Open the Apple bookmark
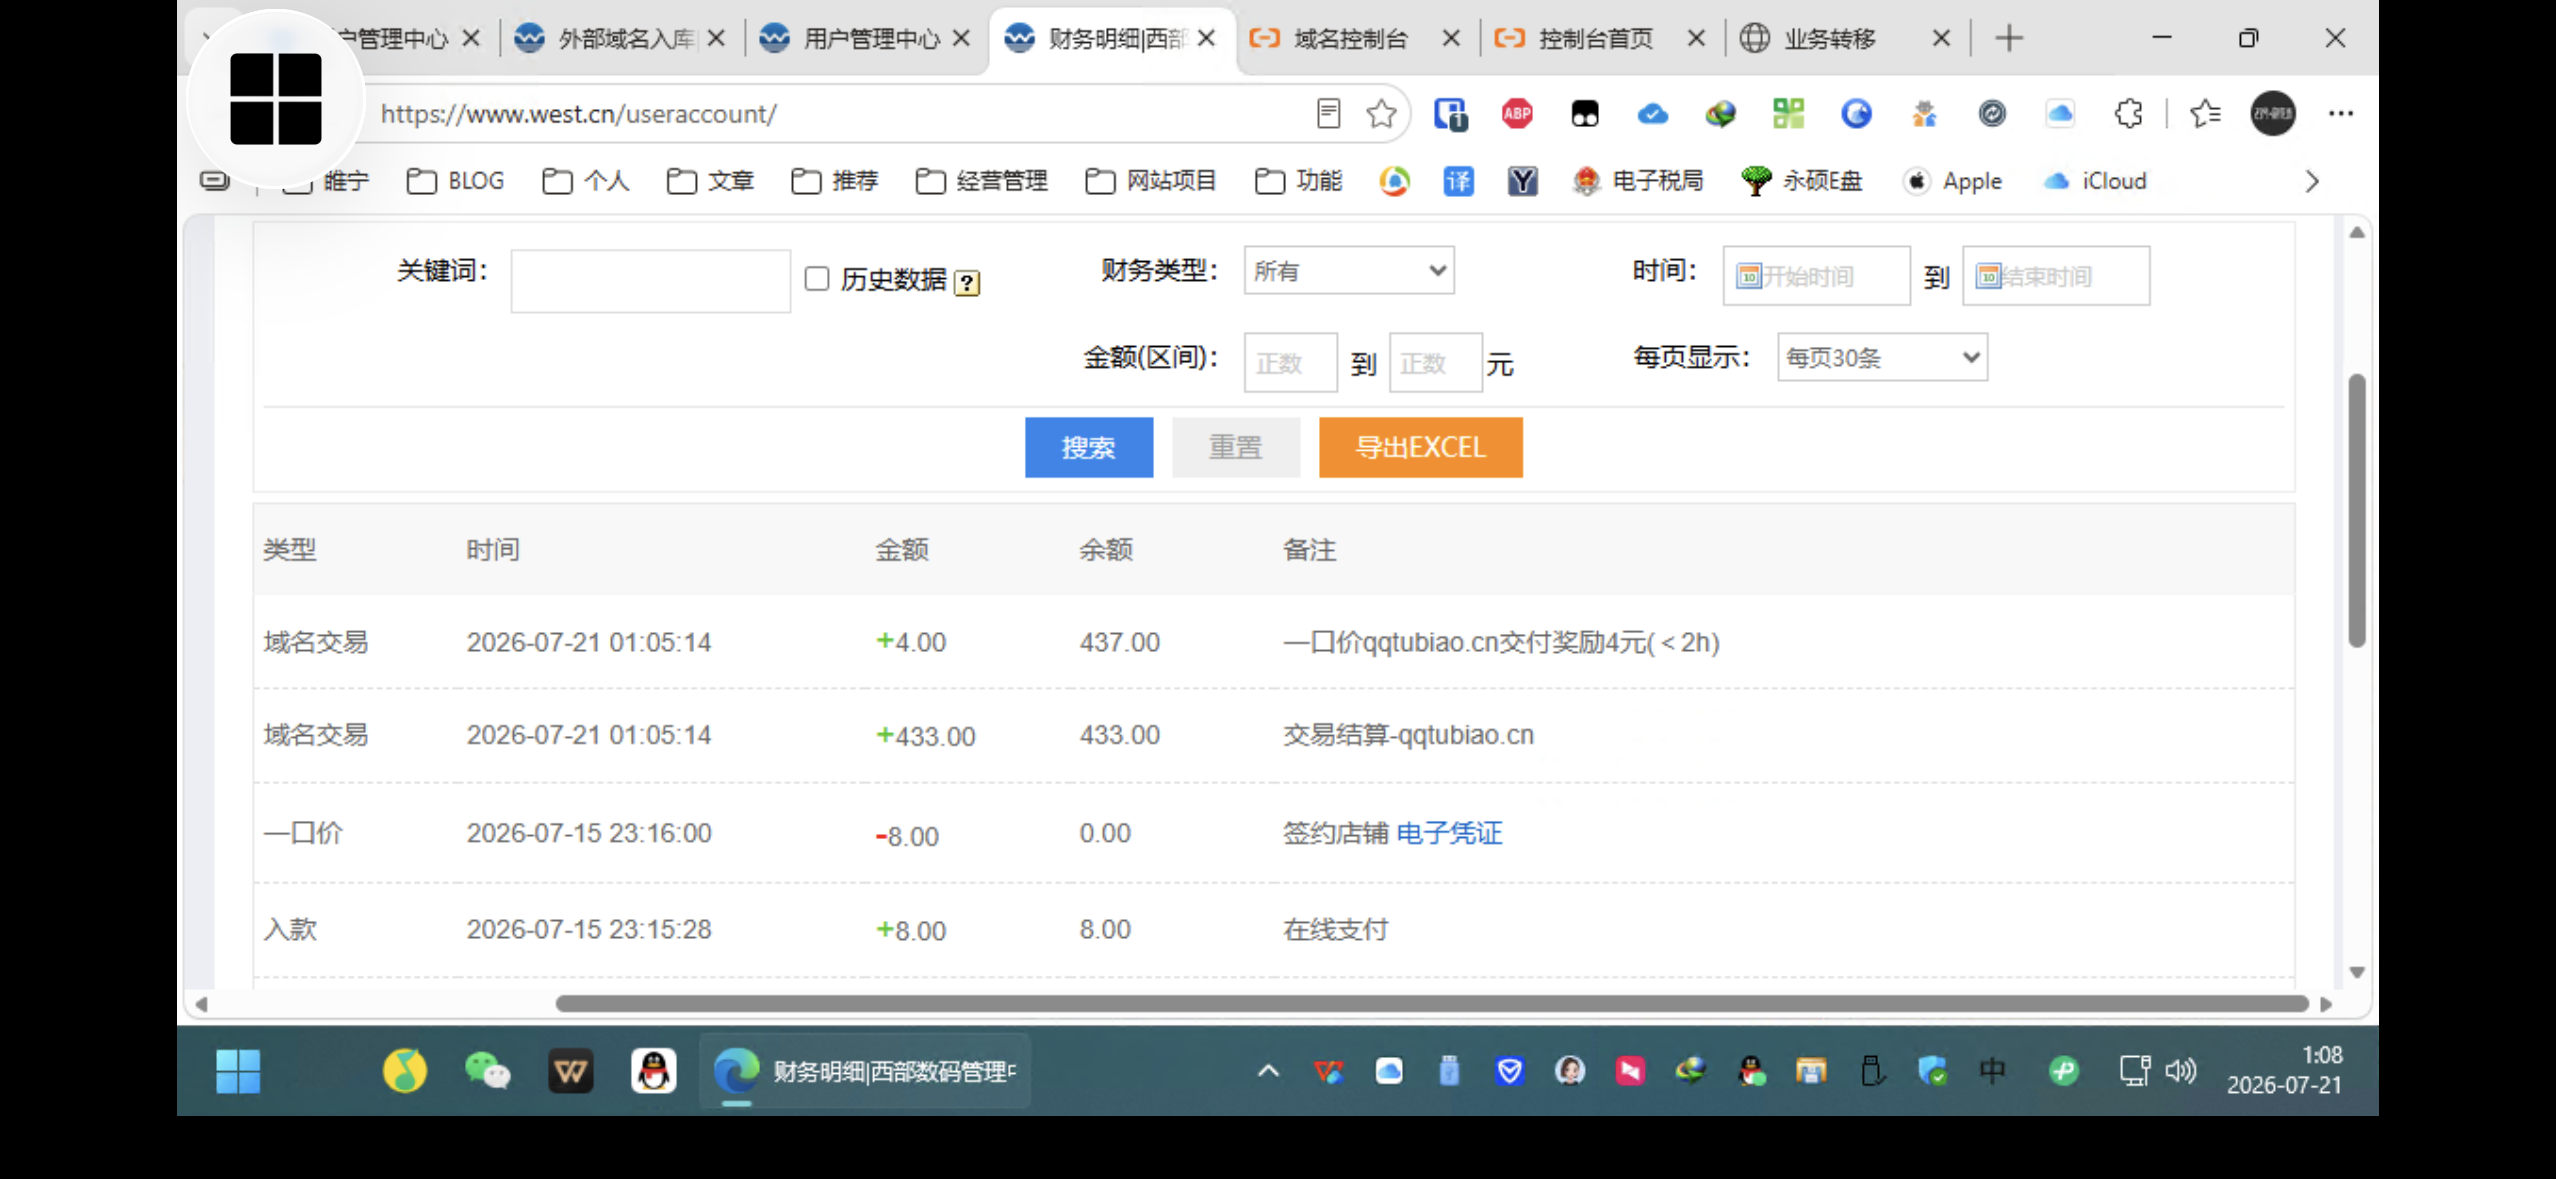This screenshot has height=1179, width=2556. pyautogui.click(x=1952, y=181)
